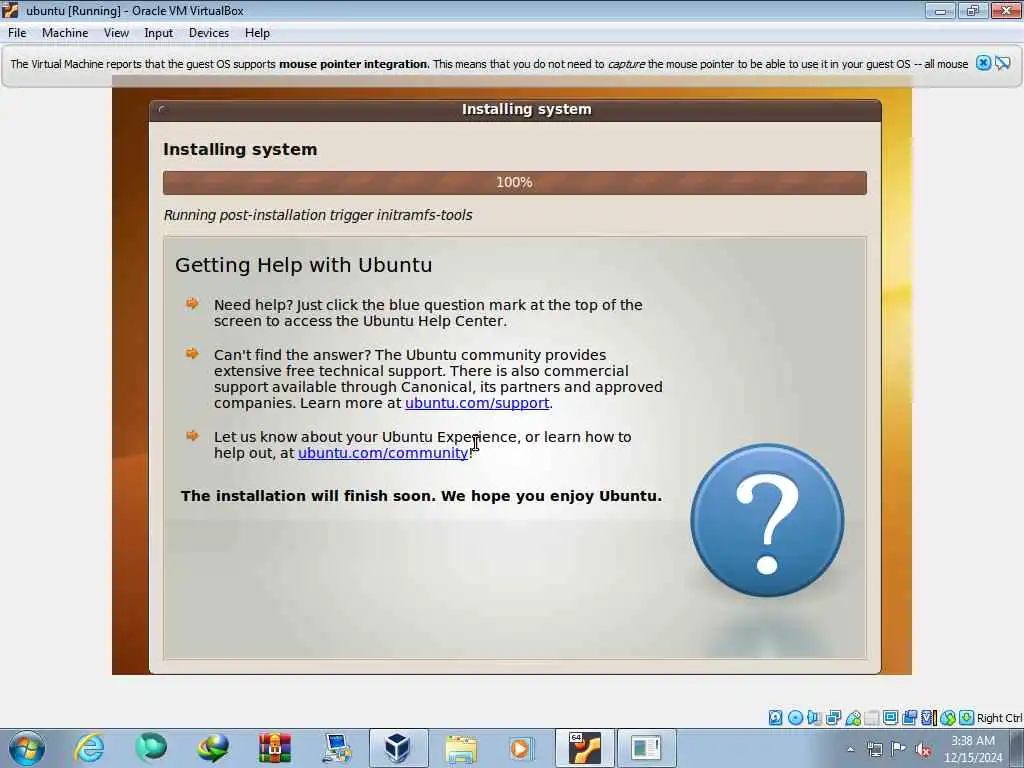Open the last taskbar window button
The height and width of the screenshot is (768, 1024).
[646, 748]
